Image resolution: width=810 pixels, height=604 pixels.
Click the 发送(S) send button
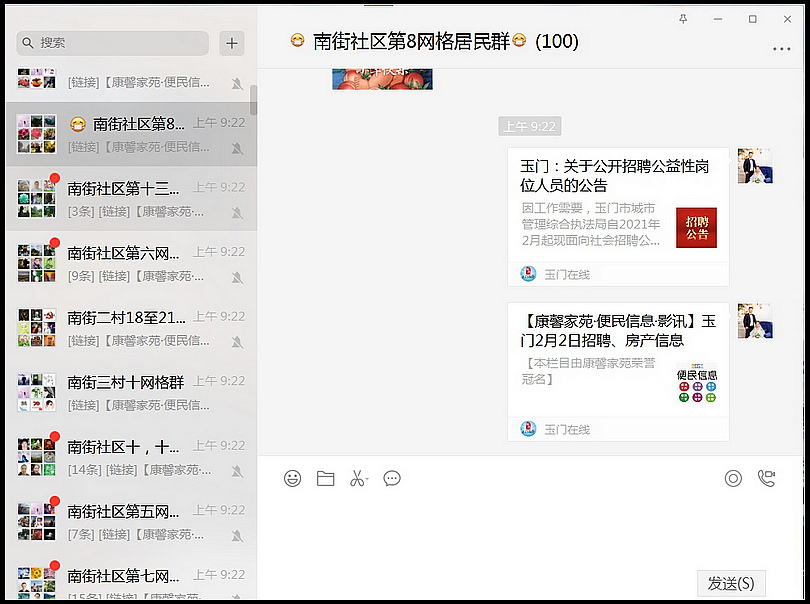734,583
